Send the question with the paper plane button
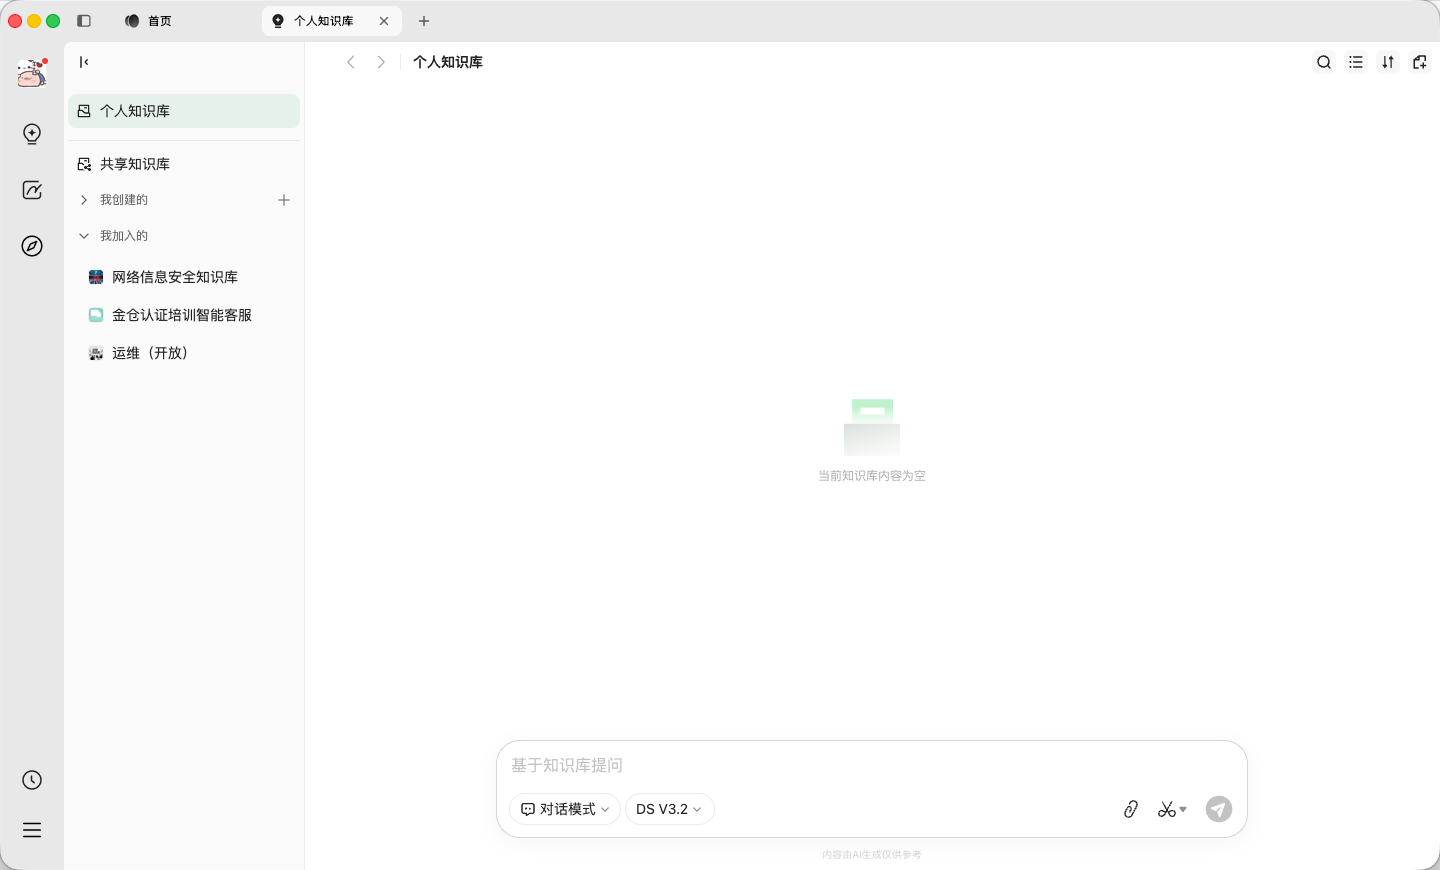1440x870 pixels. (1219, 809)
